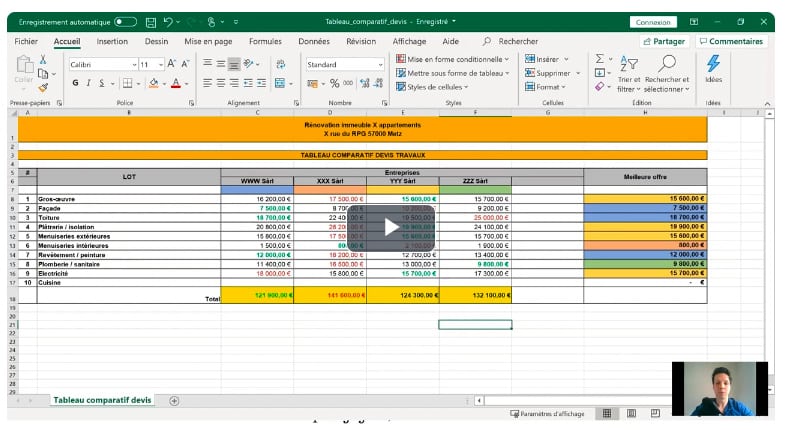Play the video with center play button
Viewport: 787px width, 430px height.
[x=391, y=226]
